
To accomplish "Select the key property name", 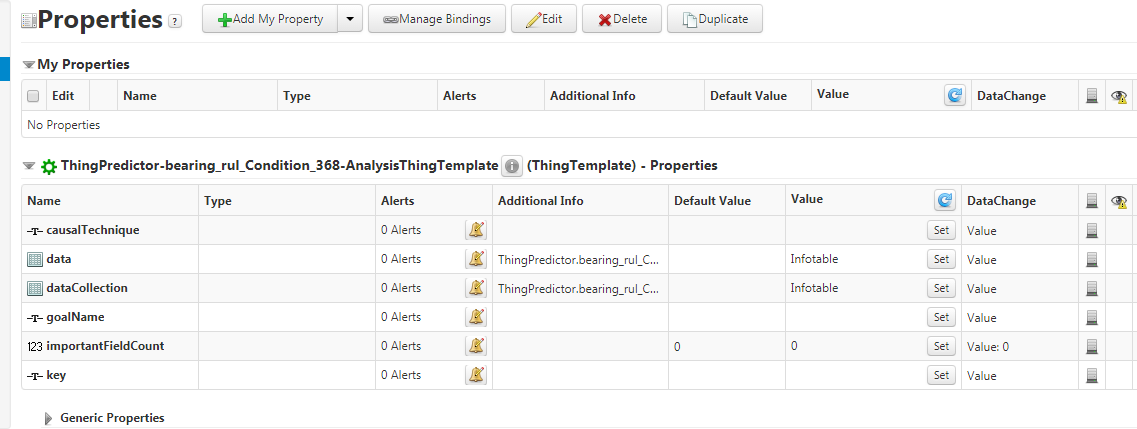I will point(57,375).
